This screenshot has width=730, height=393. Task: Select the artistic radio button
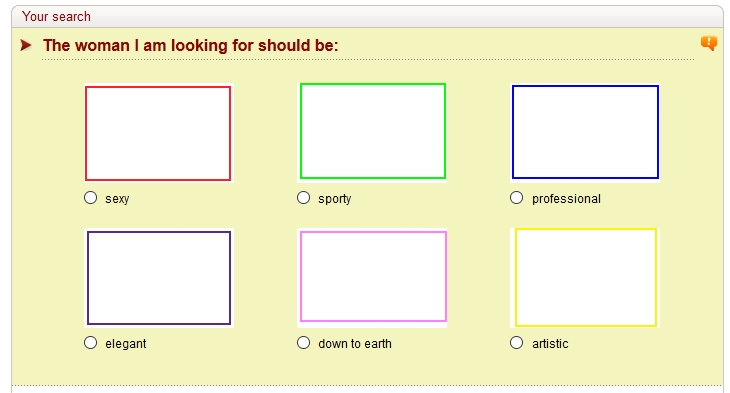516,343
